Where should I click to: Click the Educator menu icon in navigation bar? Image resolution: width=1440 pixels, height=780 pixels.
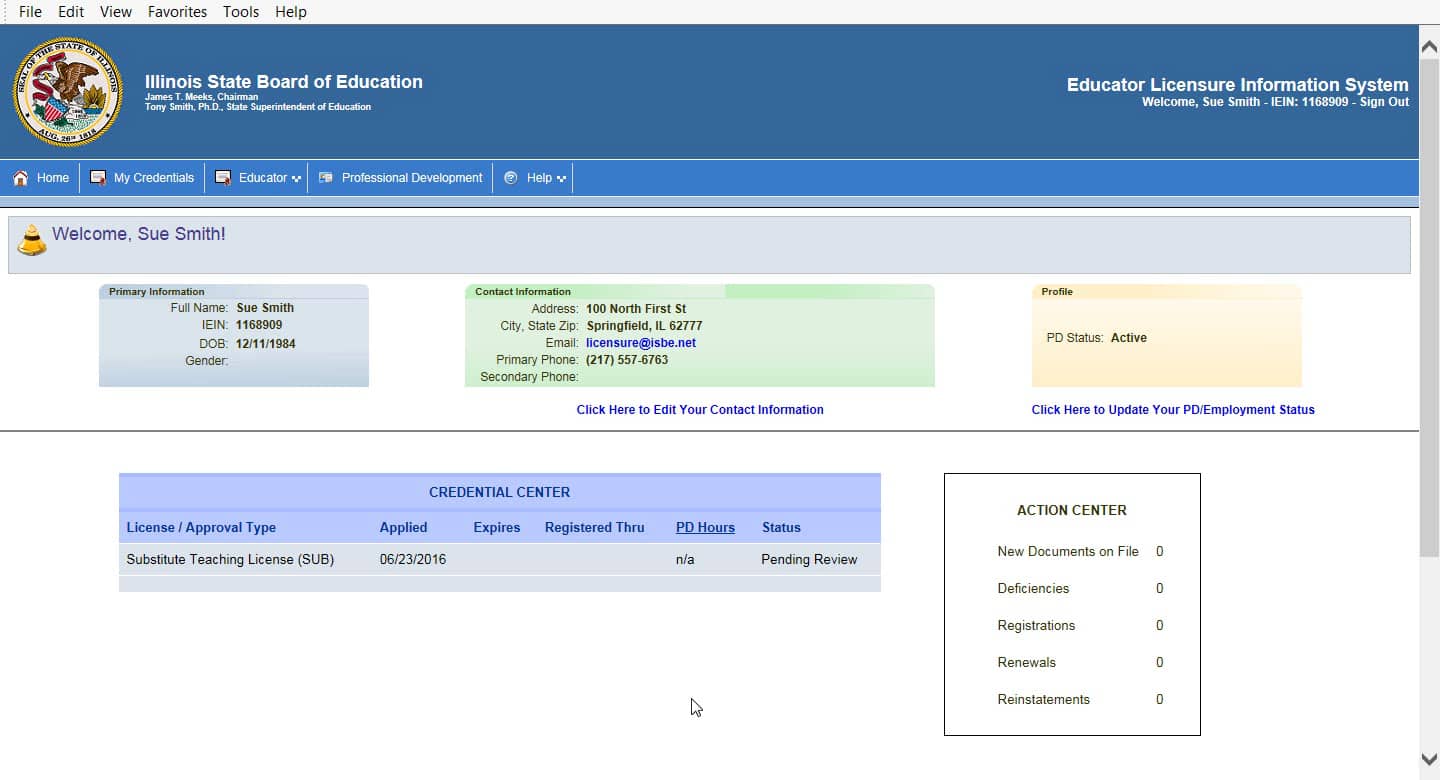point(223,178)
